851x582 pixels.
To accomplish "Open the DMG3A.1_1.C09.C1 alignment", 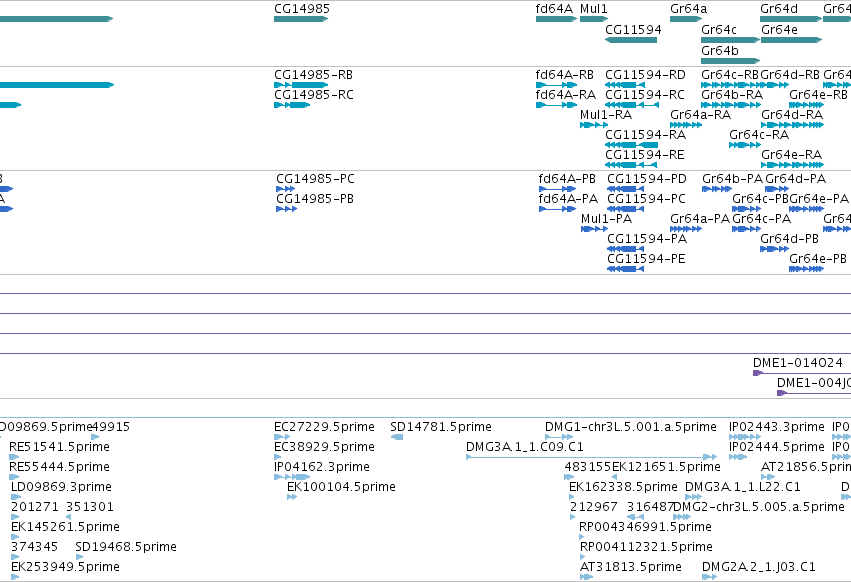I will (592, 457).
